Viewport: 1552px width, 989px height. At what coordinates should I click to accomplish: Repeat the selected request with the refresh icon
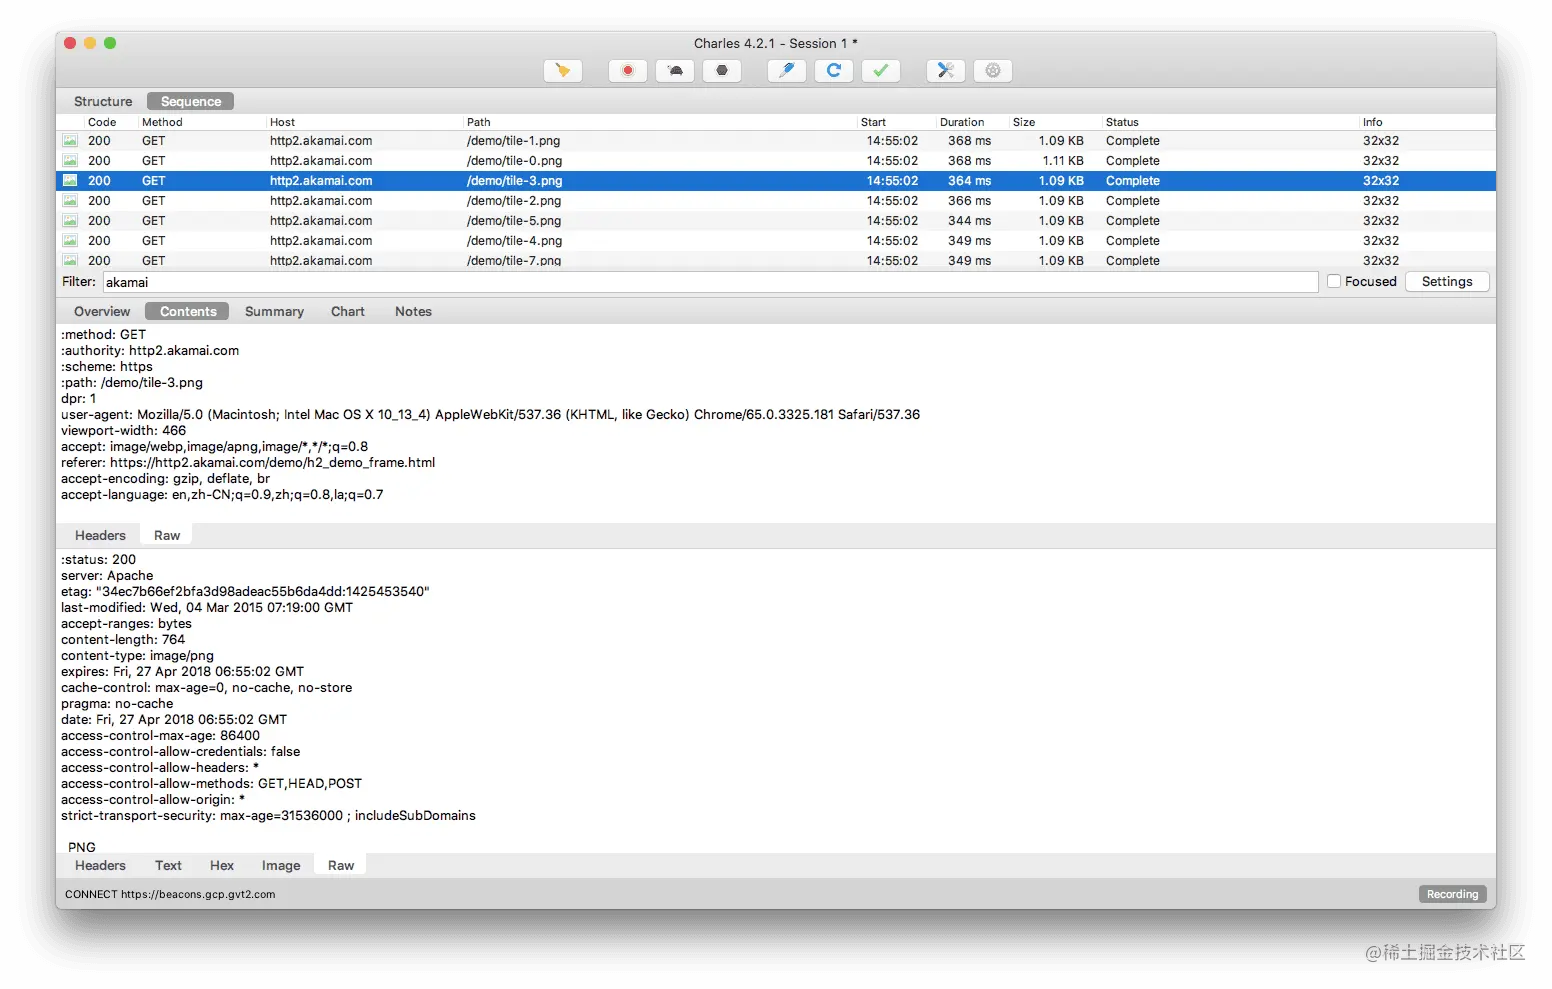tap(834, 71)
